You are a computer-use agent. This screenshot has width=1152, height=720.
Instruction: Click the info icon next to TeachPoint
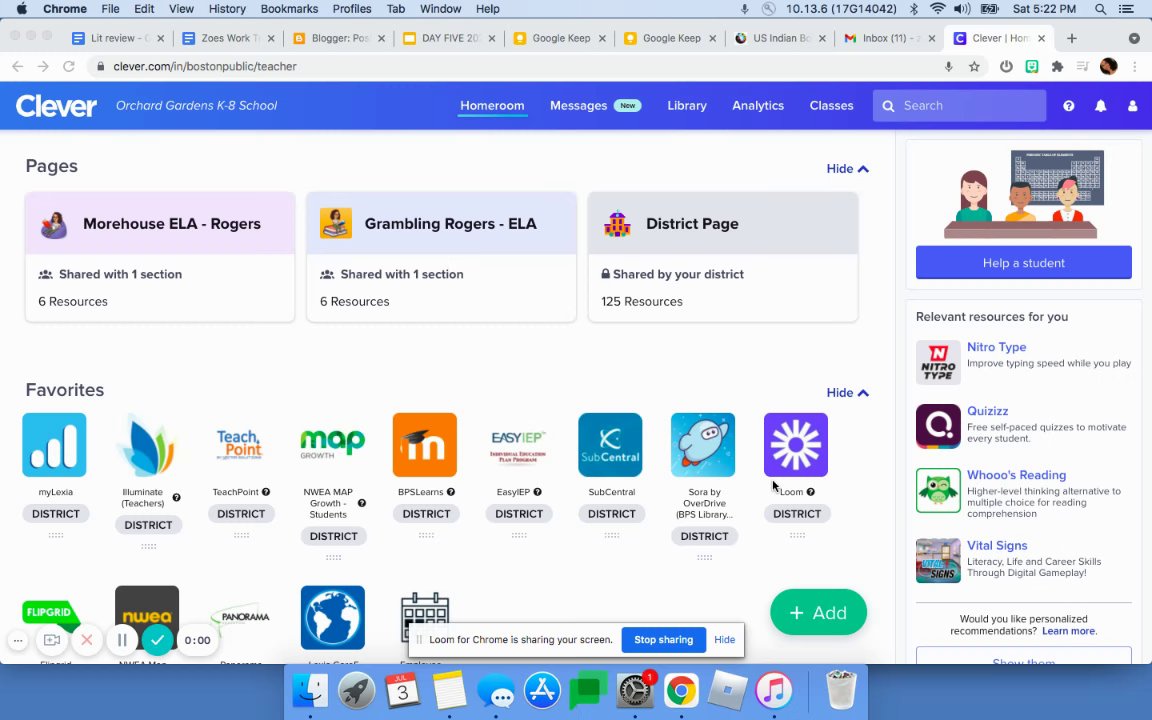(266, 492)
